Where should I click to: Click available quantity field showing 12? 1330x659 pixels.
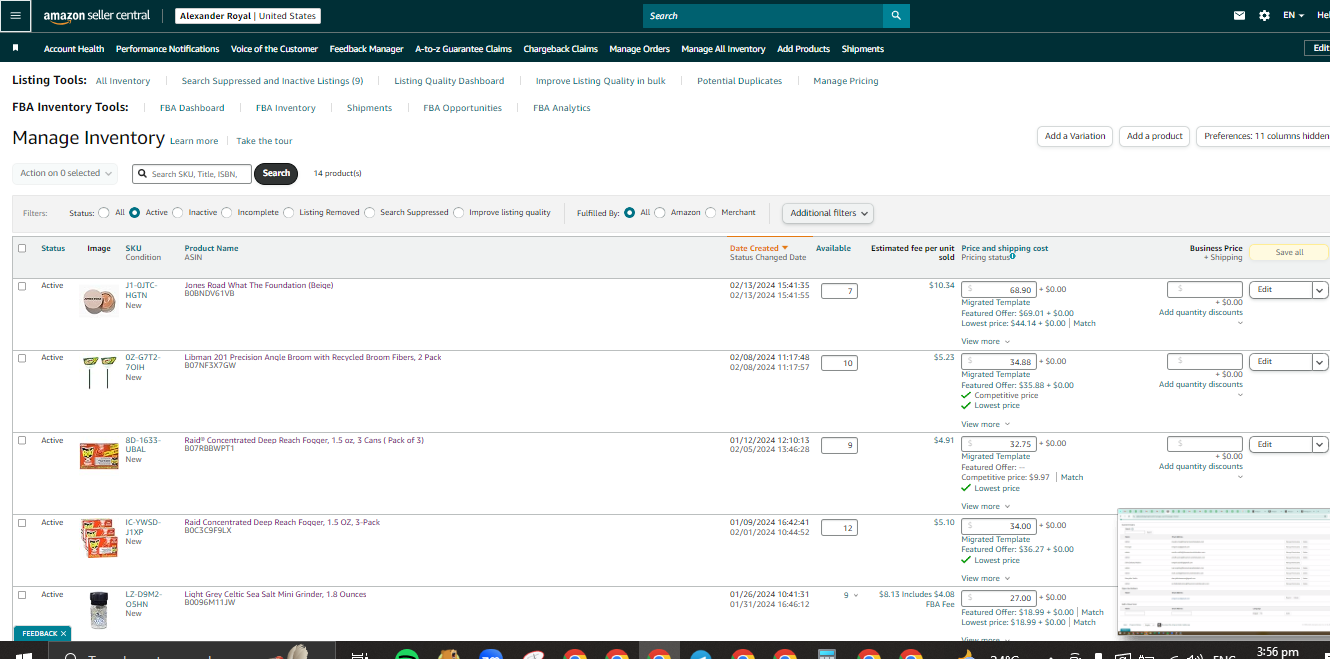(839, 528)
